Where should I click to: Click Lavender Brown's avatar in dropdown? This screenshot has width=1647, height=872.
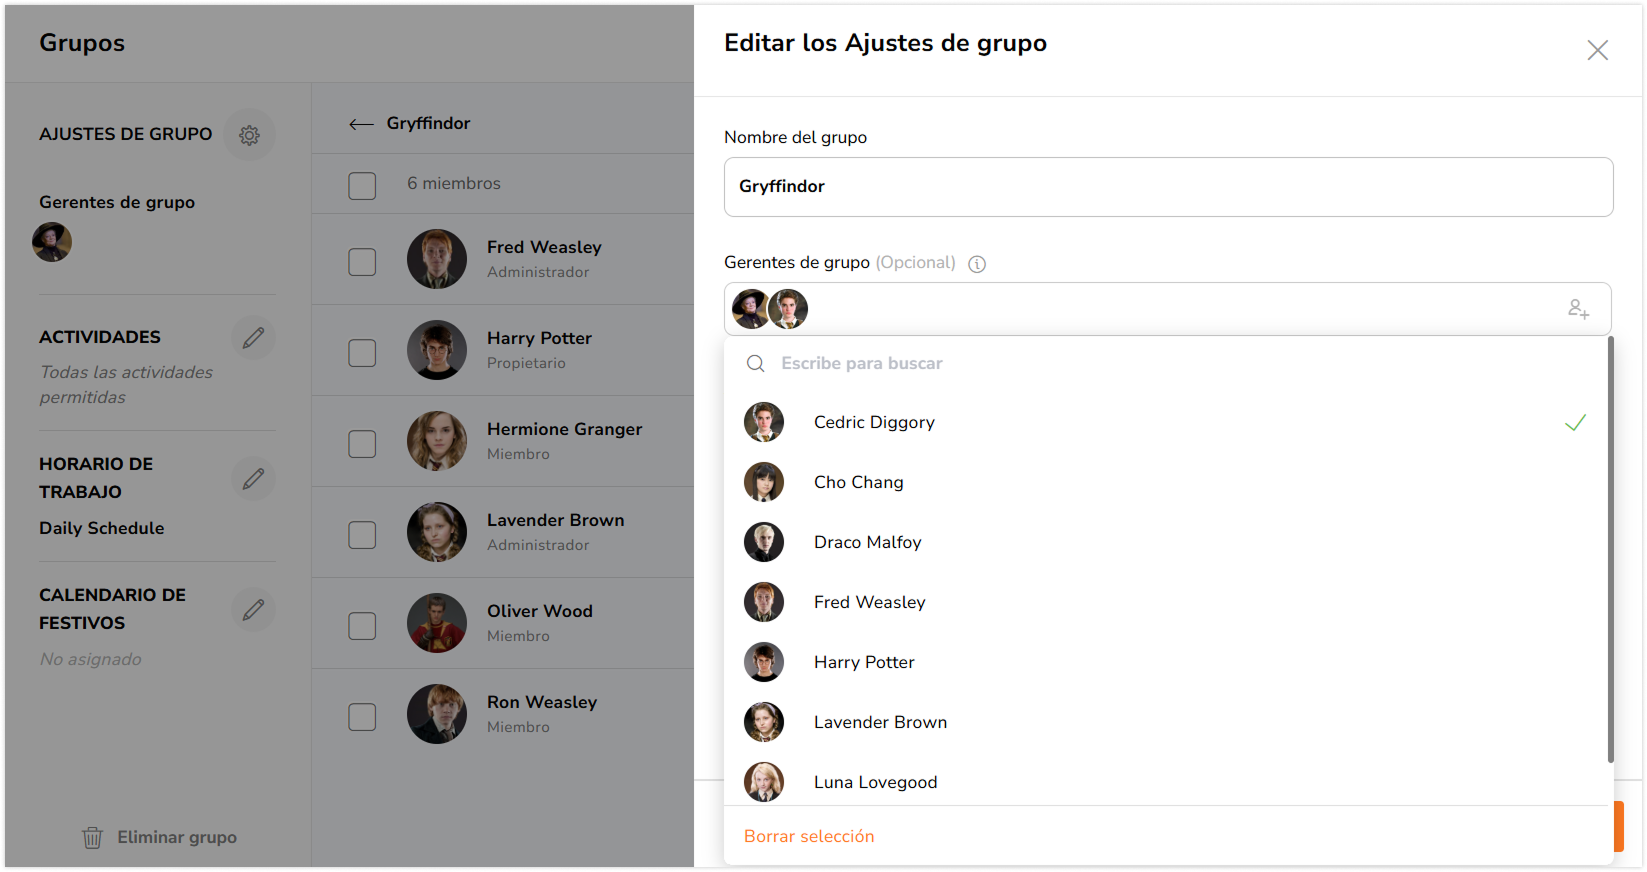click(764, 722)
